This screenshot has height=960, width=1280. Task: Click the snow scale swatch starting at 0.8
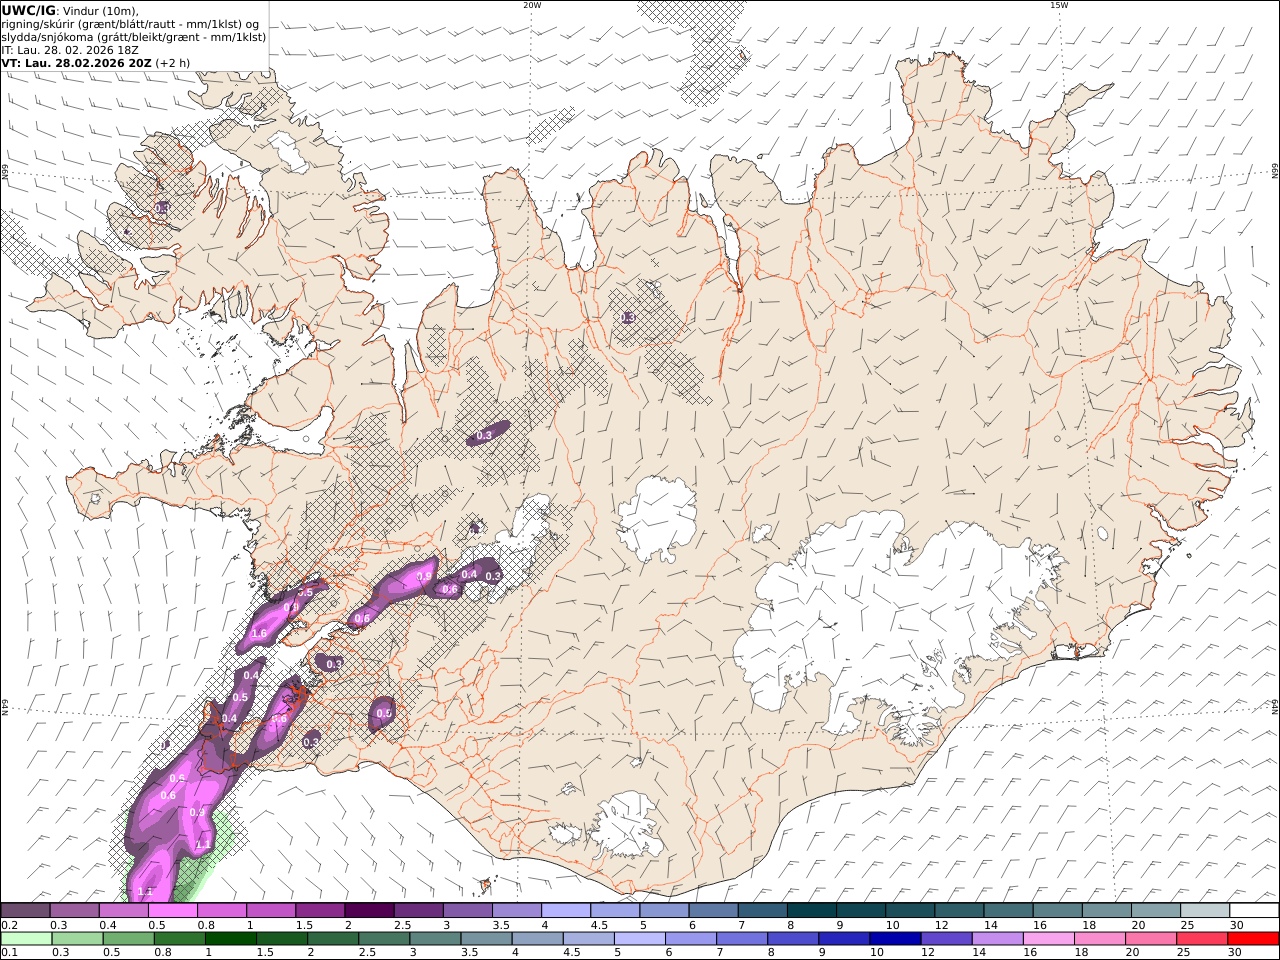[221, 910]
